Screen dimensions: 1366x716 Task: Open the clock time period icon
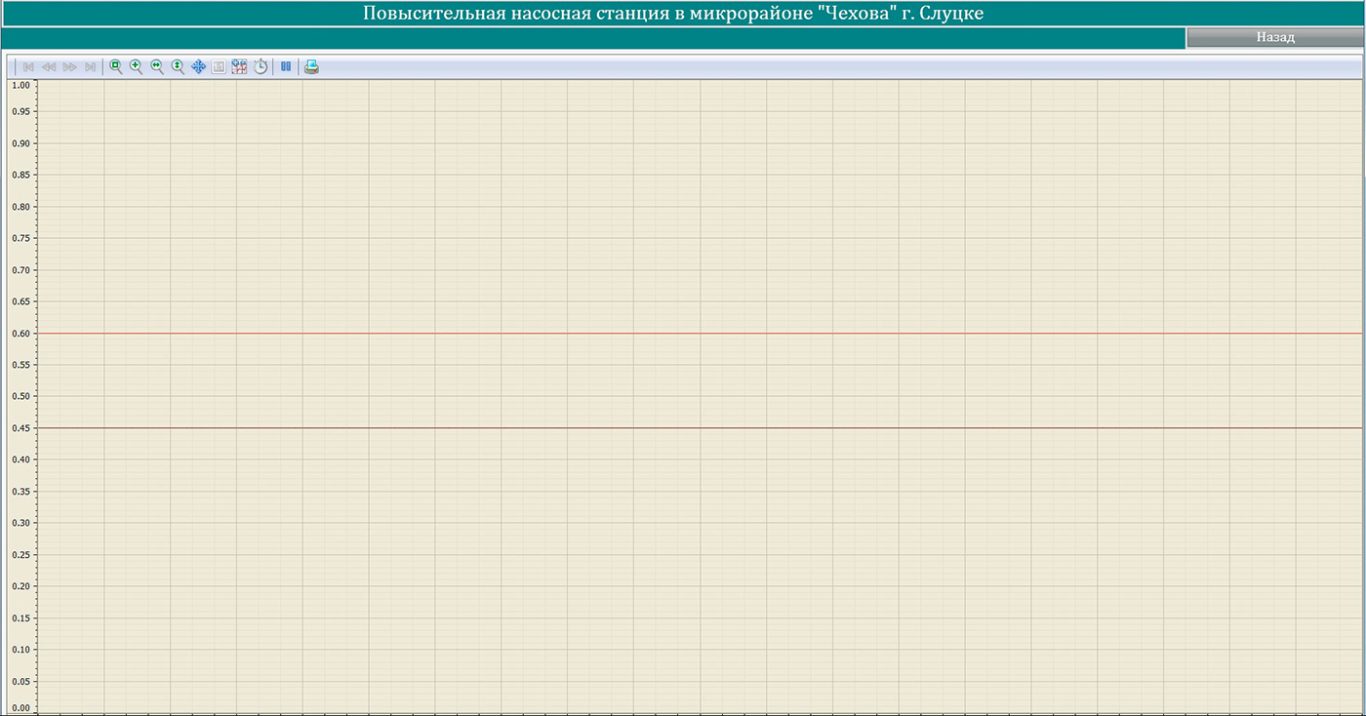(260, 67)
